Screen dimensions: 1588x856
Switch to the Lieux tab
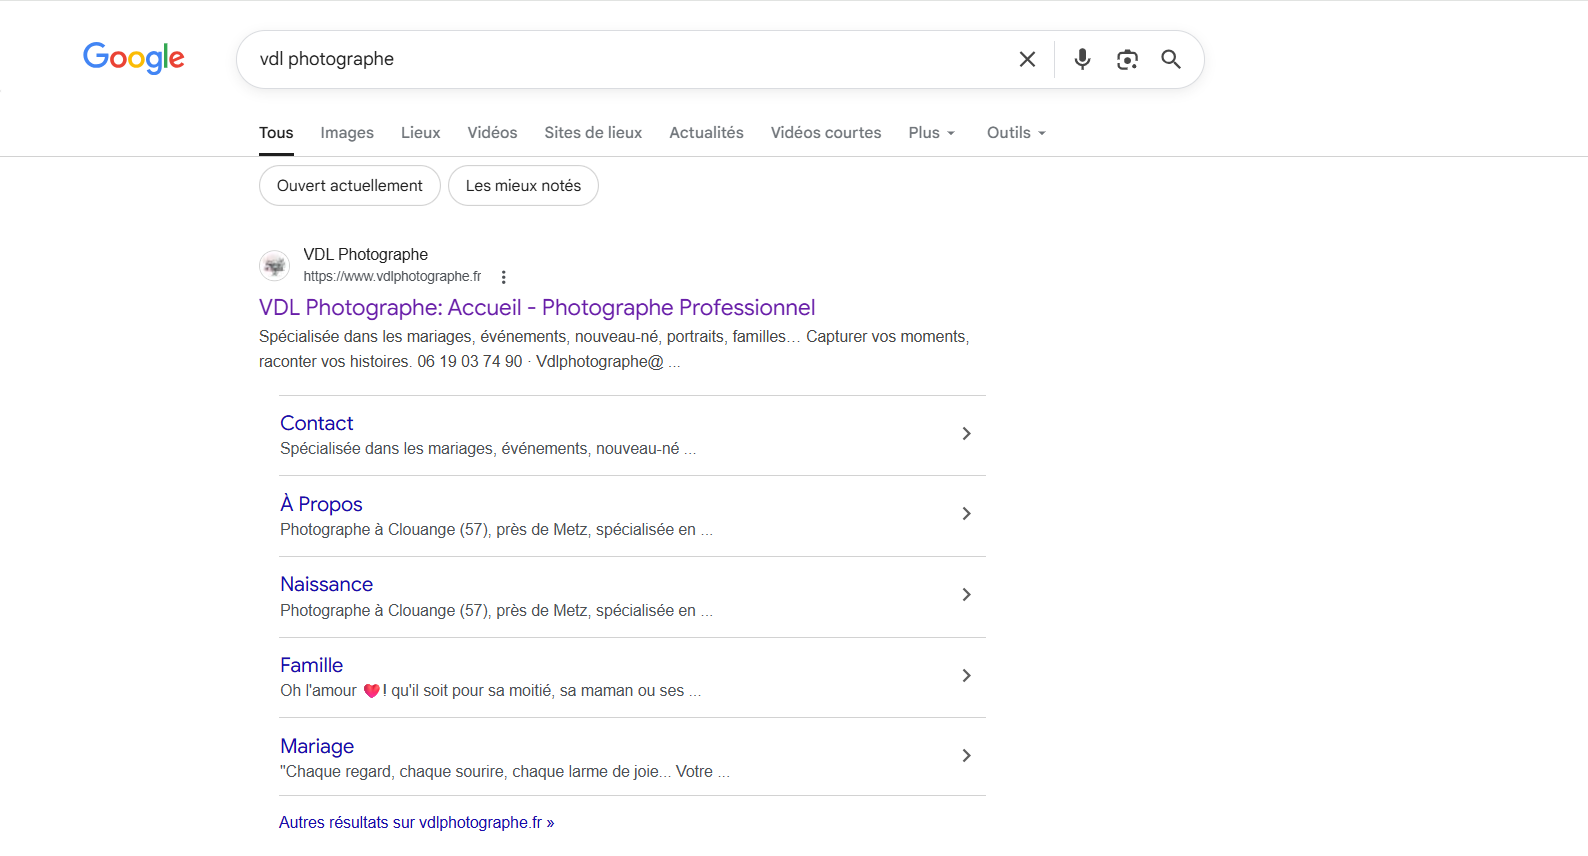pyautogui.click(x=420, y=133)
